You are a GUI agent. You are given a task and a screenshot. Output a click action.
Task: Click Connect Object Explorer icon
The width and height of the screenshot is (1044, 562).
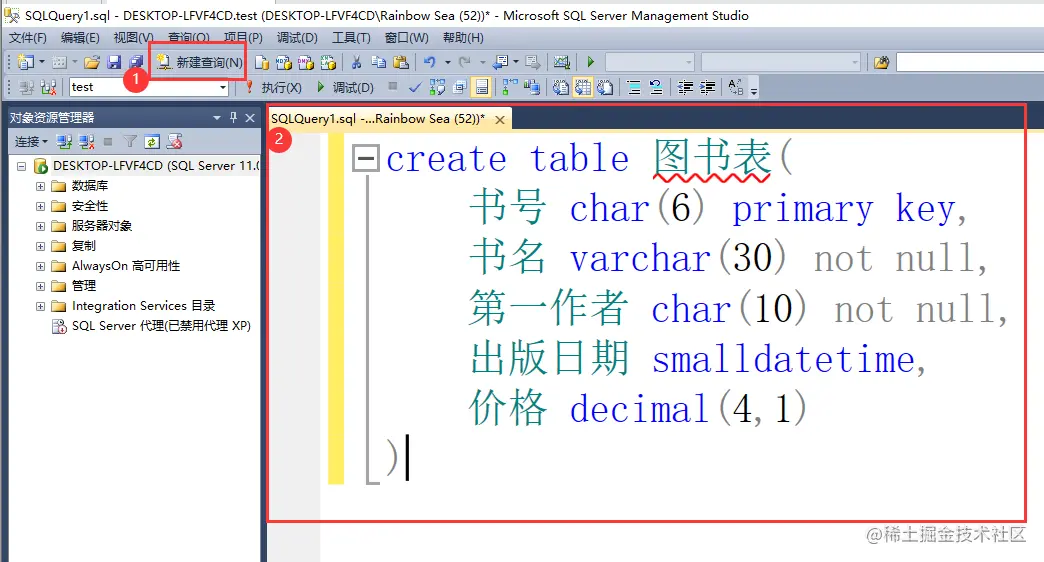coord(64,142)
